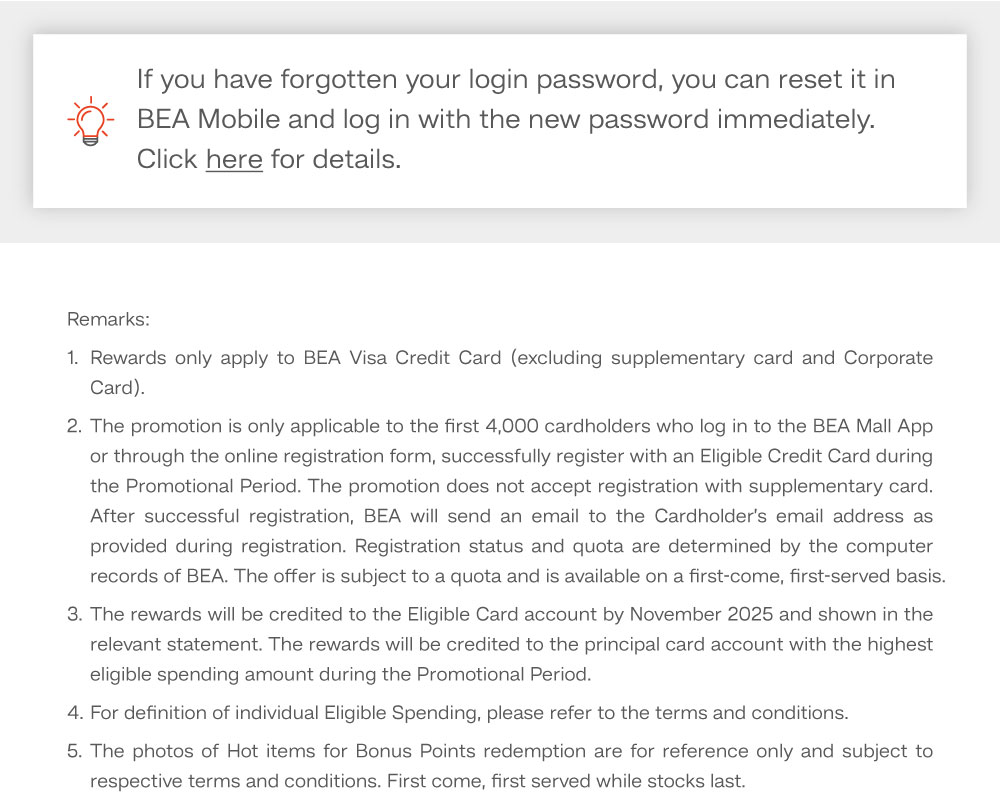This screenshot has width=1000, height=800.
Task: Click the 'Remarks:' heading
Action: coord(108,319)
